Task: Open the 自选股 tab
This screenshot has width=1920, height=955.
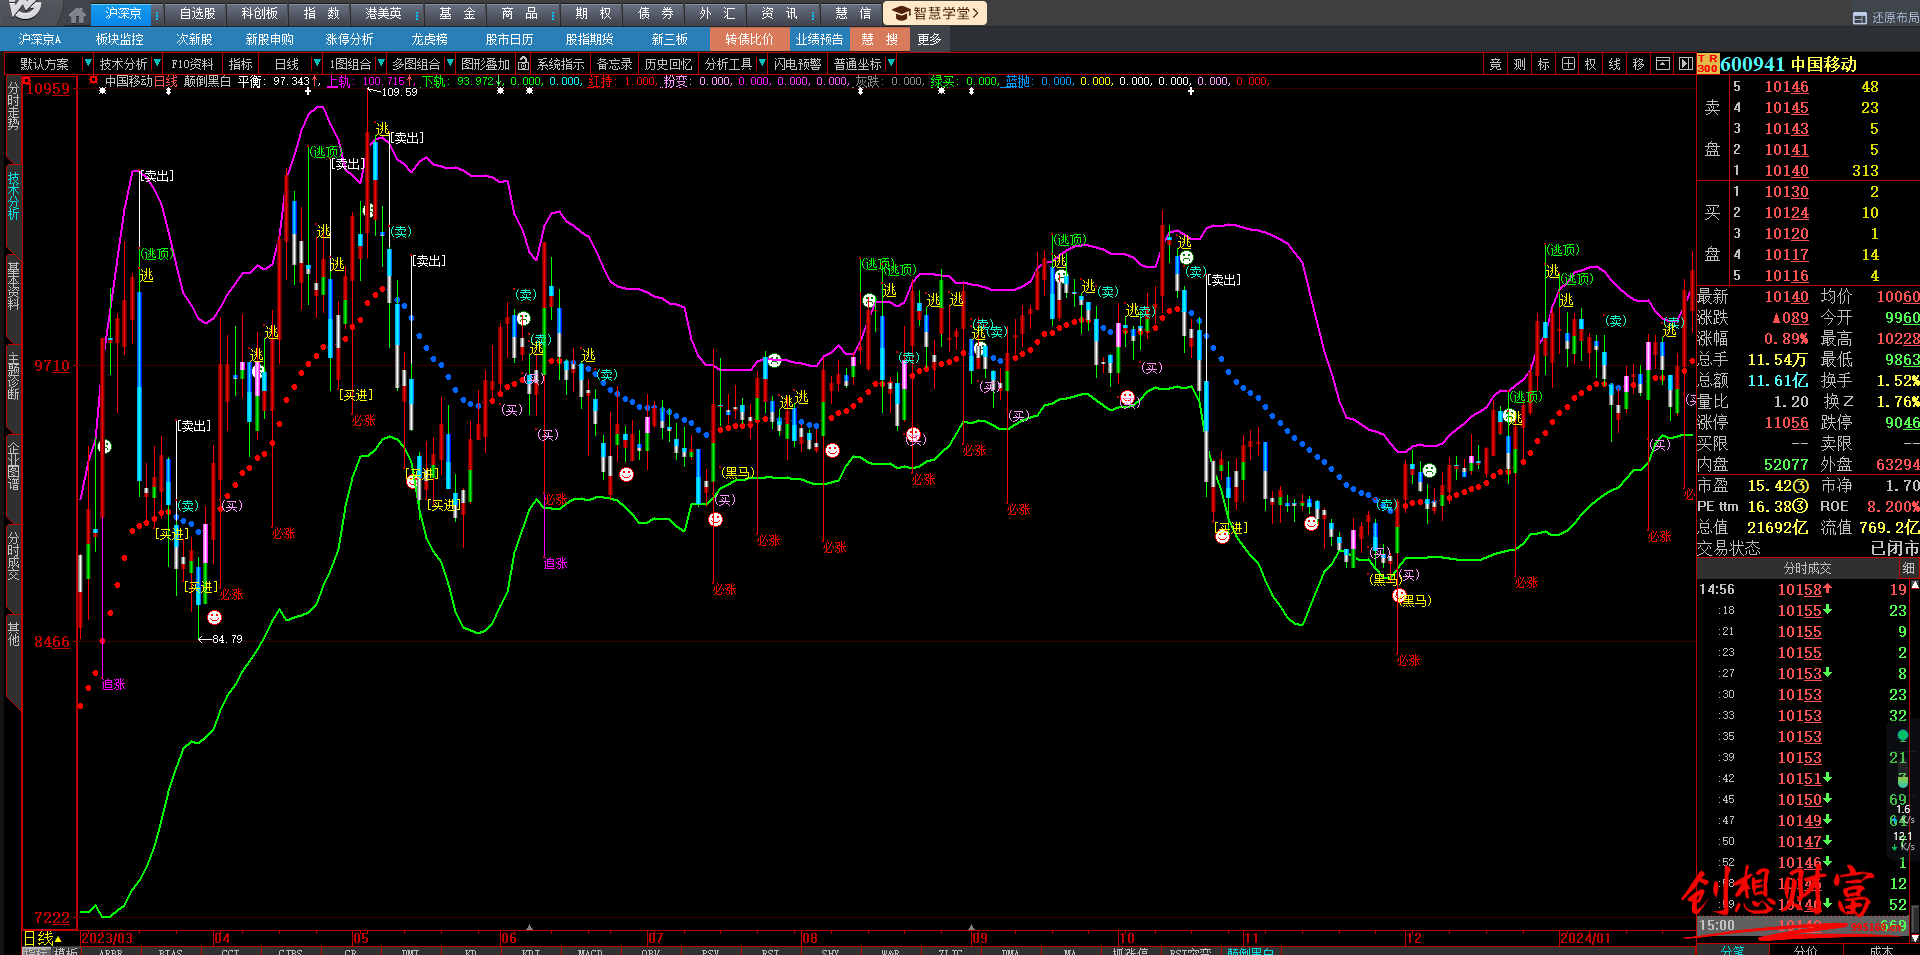Action: [197, 14]
